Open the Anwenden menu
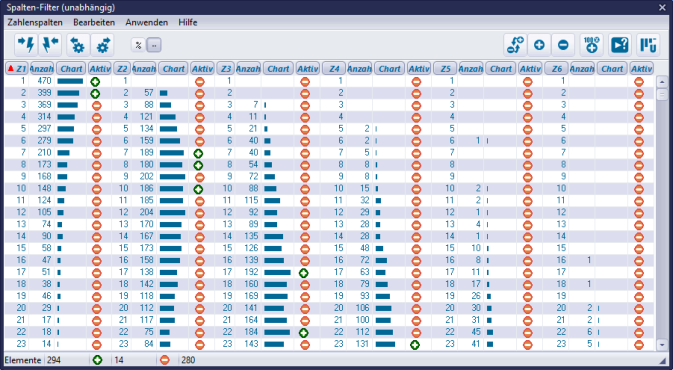The image size is (673, 370). [147, 22]
